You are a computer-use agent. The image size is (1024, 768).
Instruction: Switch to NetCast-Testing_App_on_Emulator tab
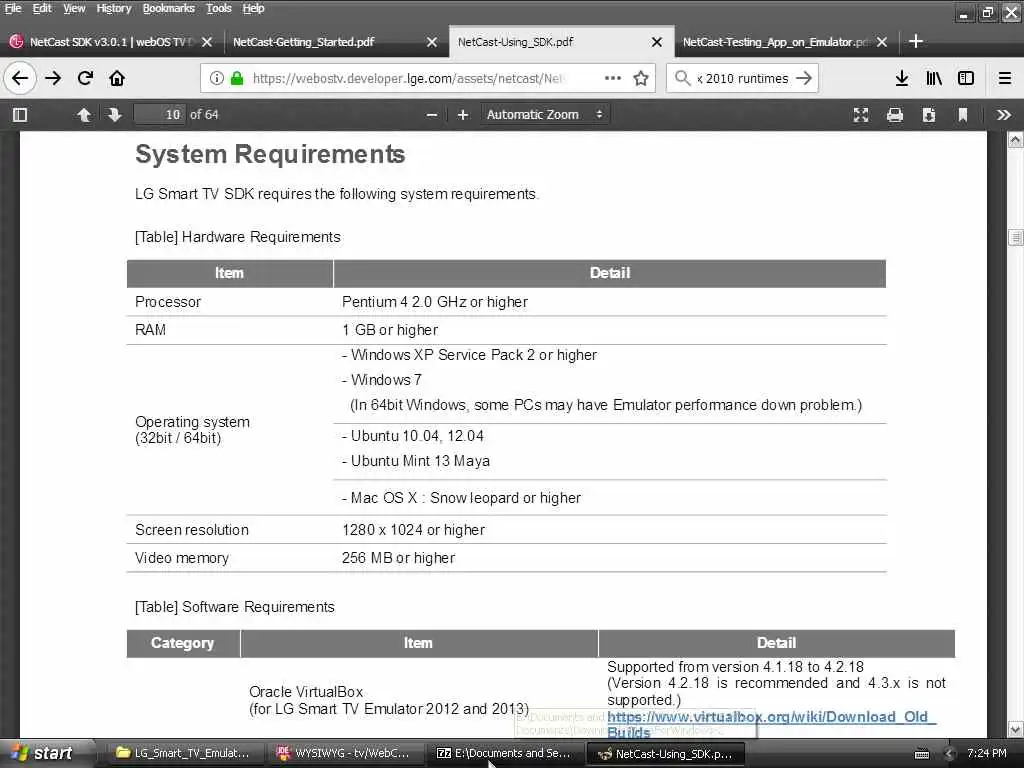(x=776, y=42)
